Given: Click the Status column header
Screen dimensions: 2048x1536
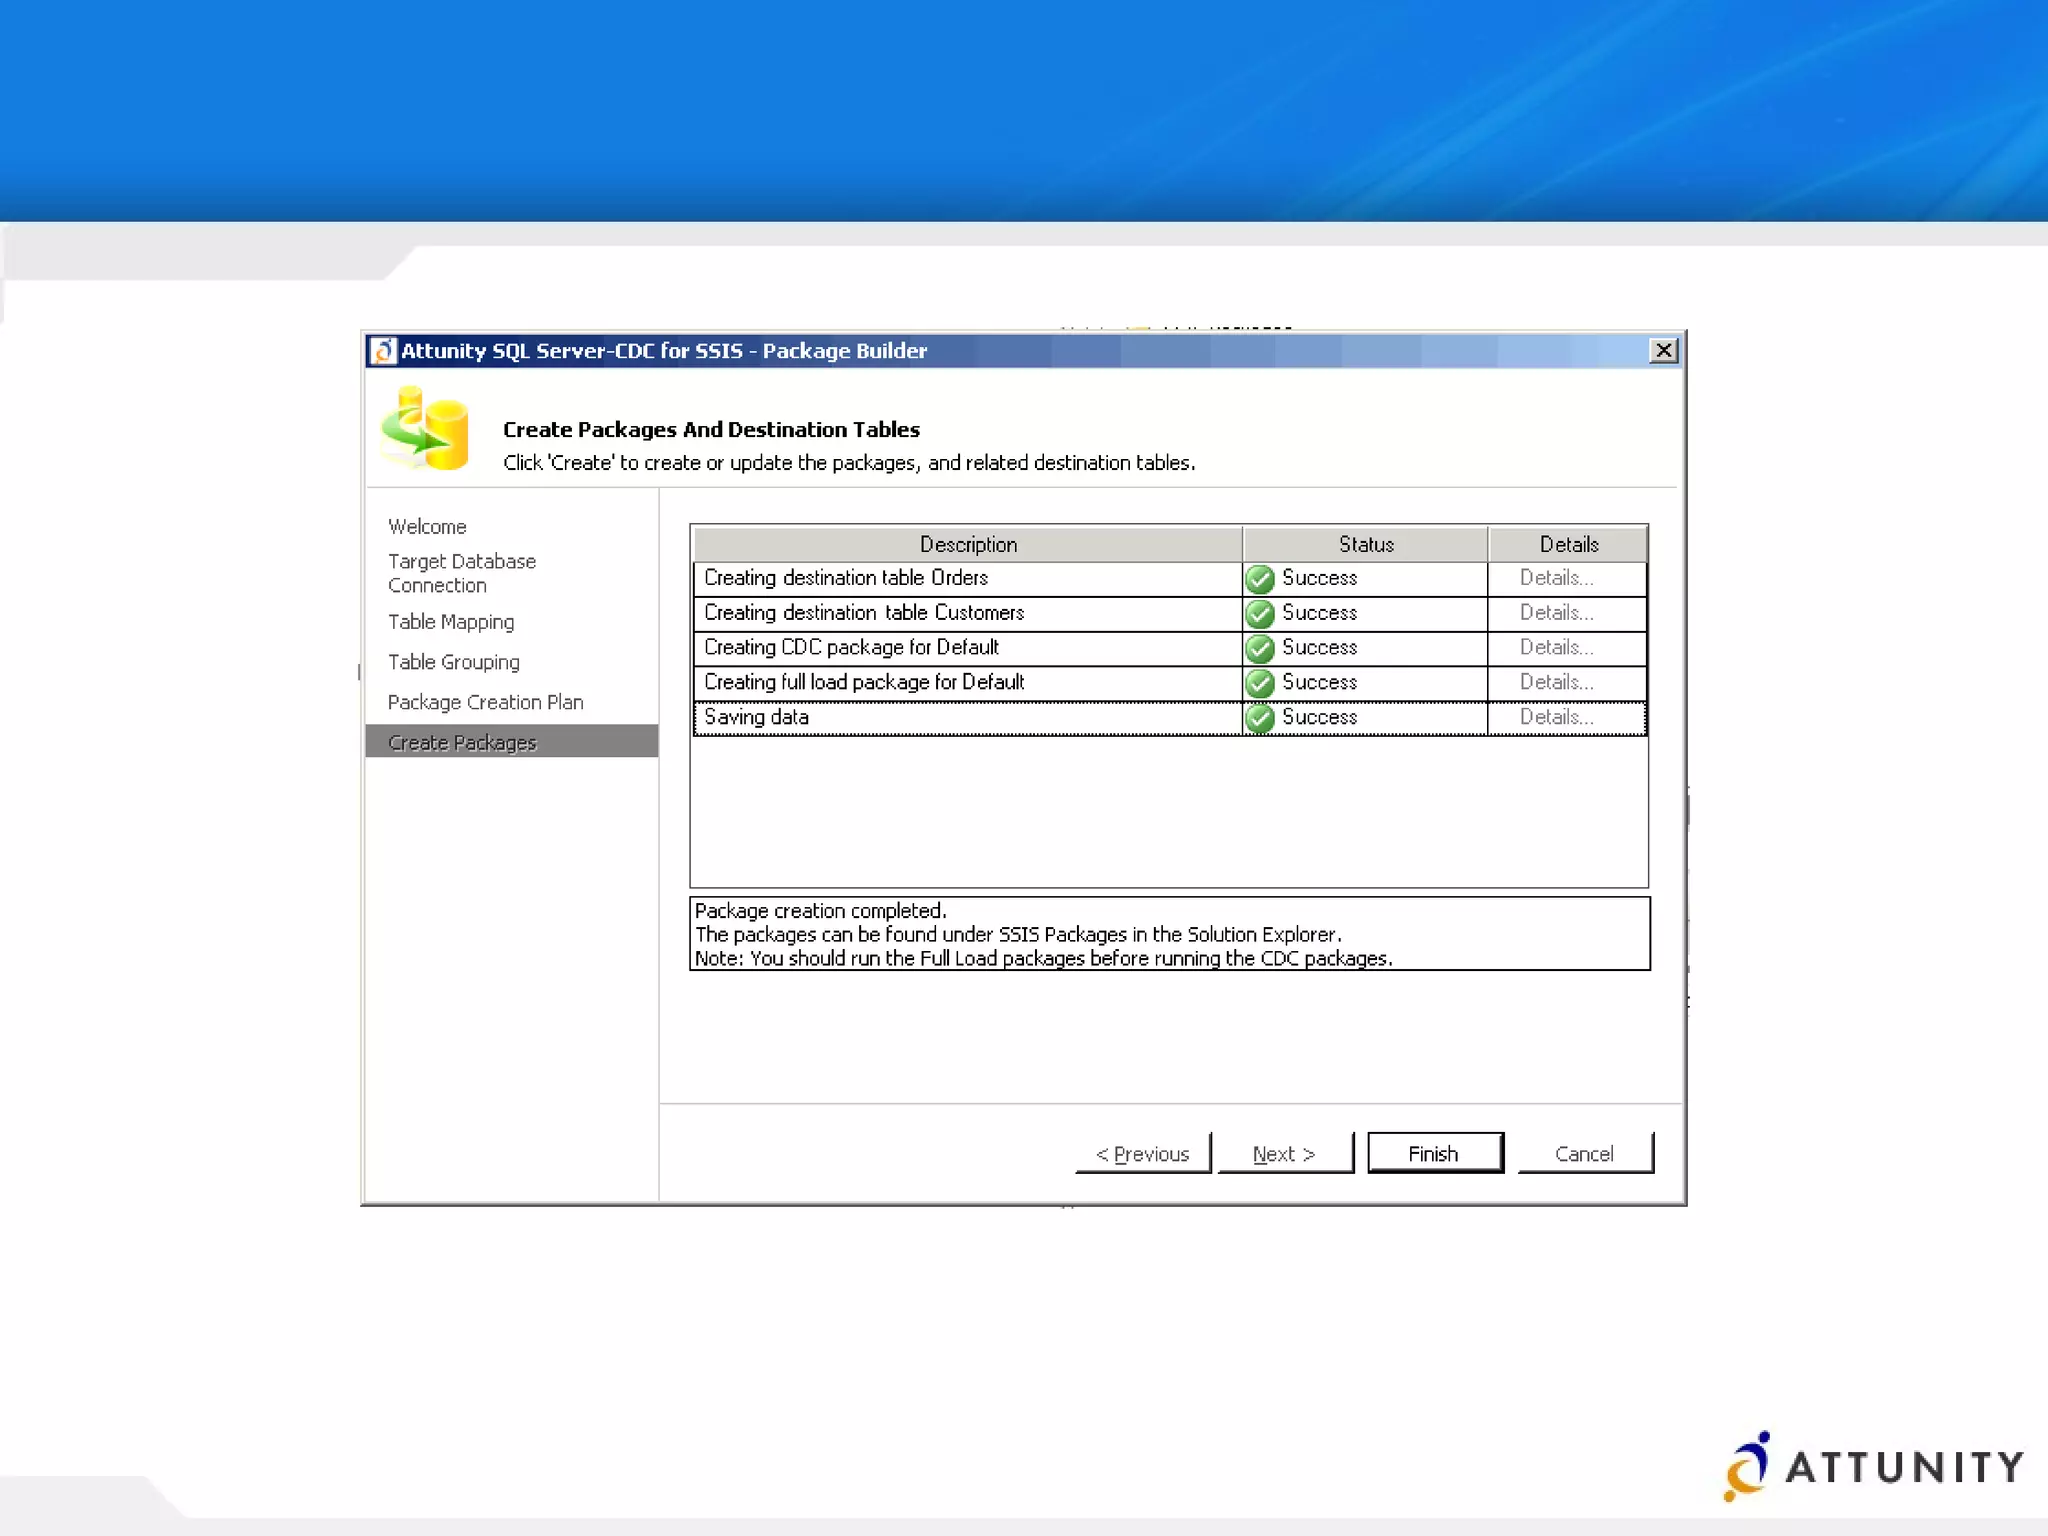Looking at the screenshot, I should point(1366,544).
